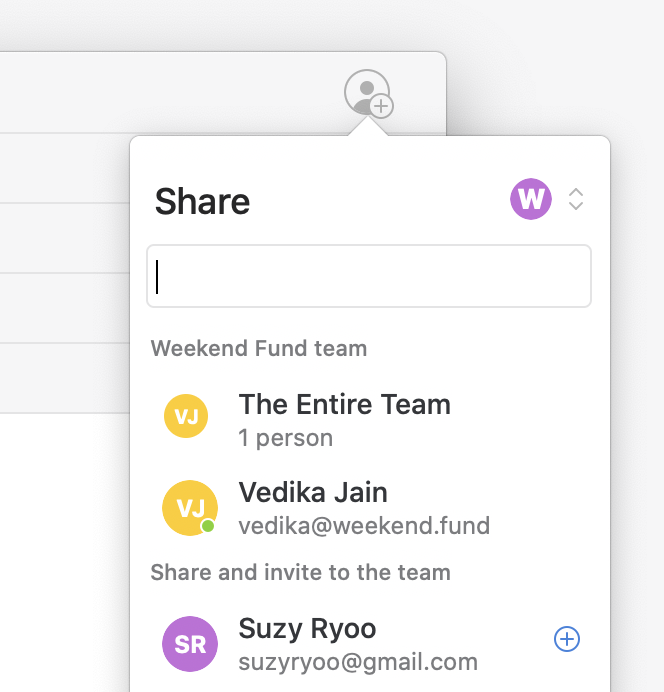This screenshot has height=692, width=664.
Task: Select Vedika Jain from the team list
Action: pyautogui.click(x=313, y=493)
